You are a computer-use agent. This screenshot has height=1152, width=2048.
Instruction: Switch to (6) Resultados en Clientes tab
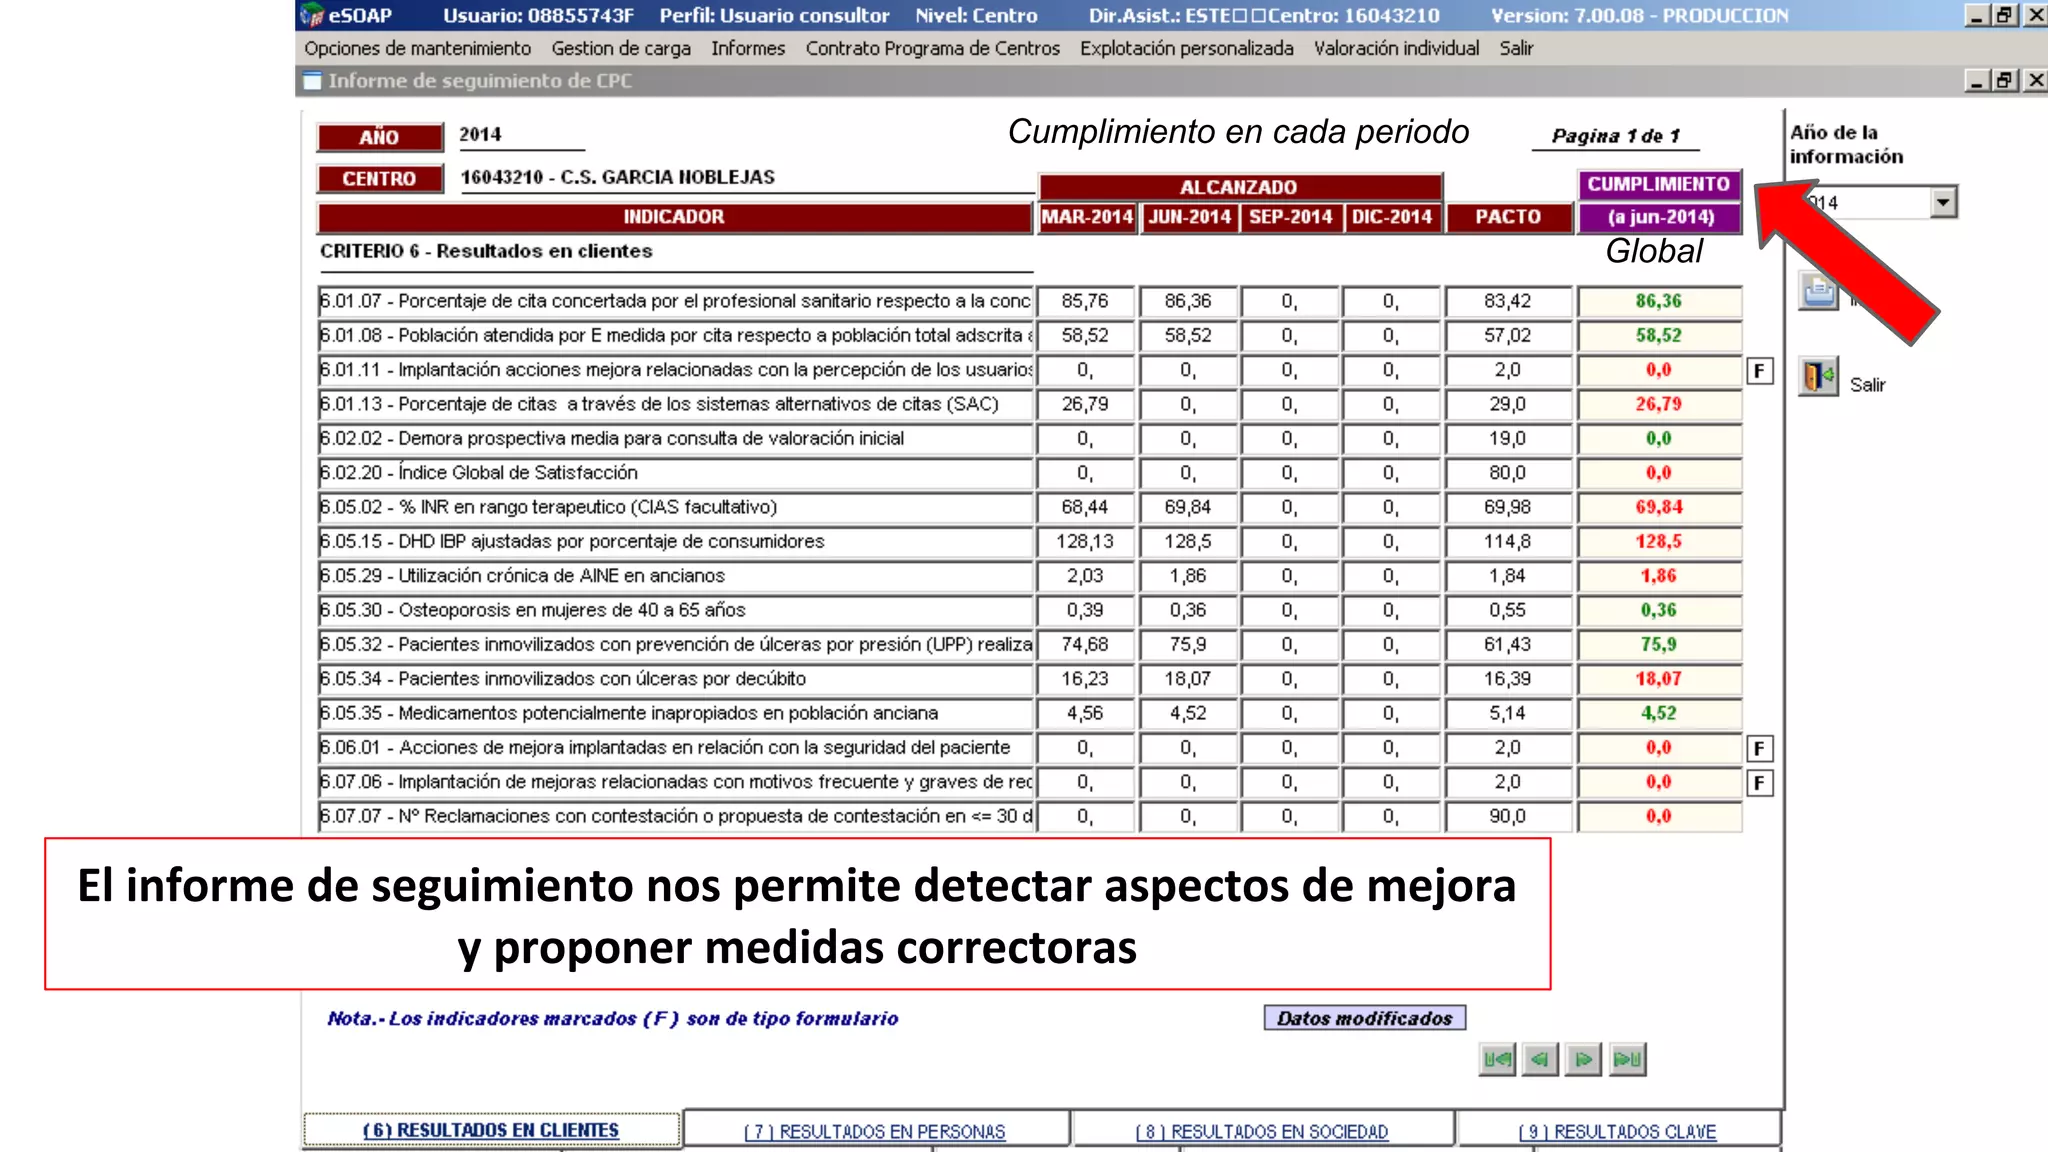click(x=491, y=1130)
